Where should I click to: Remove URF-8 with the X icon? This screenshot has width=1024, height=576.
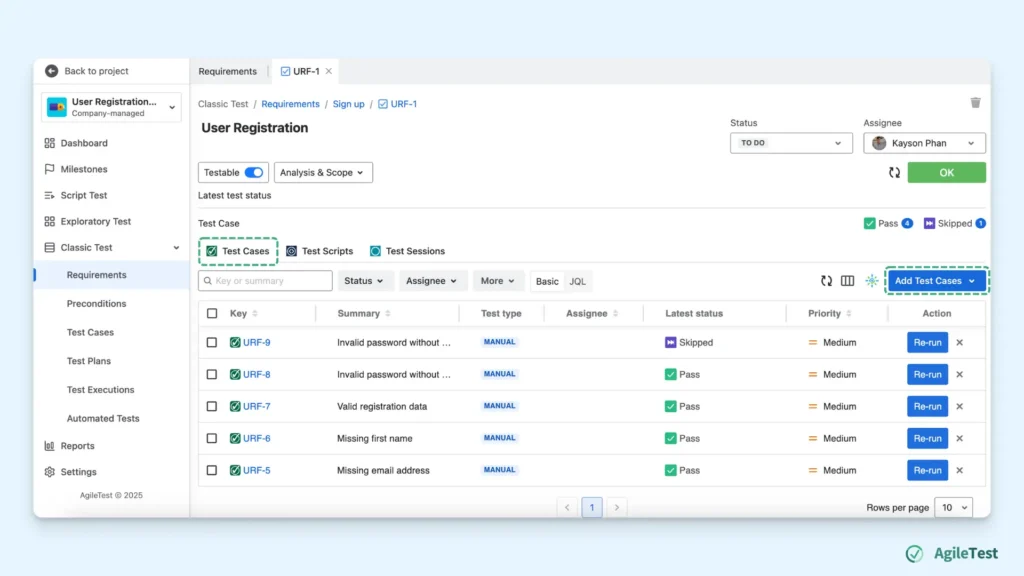(959, 374)
